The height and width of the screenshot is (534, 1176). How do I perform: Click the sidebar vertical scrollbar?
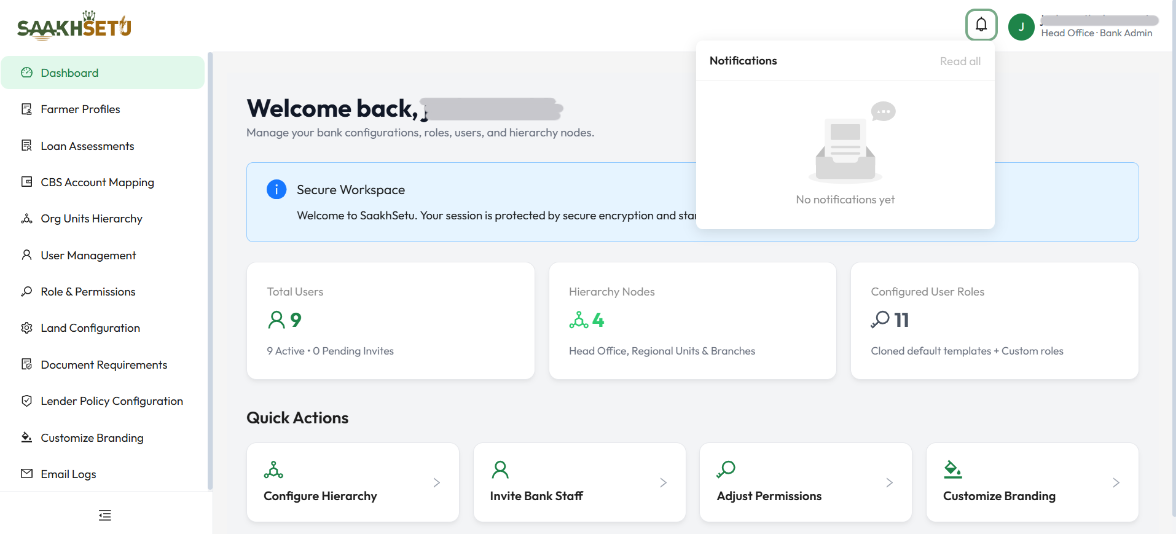pyautogui.click(x=211, y=270)
